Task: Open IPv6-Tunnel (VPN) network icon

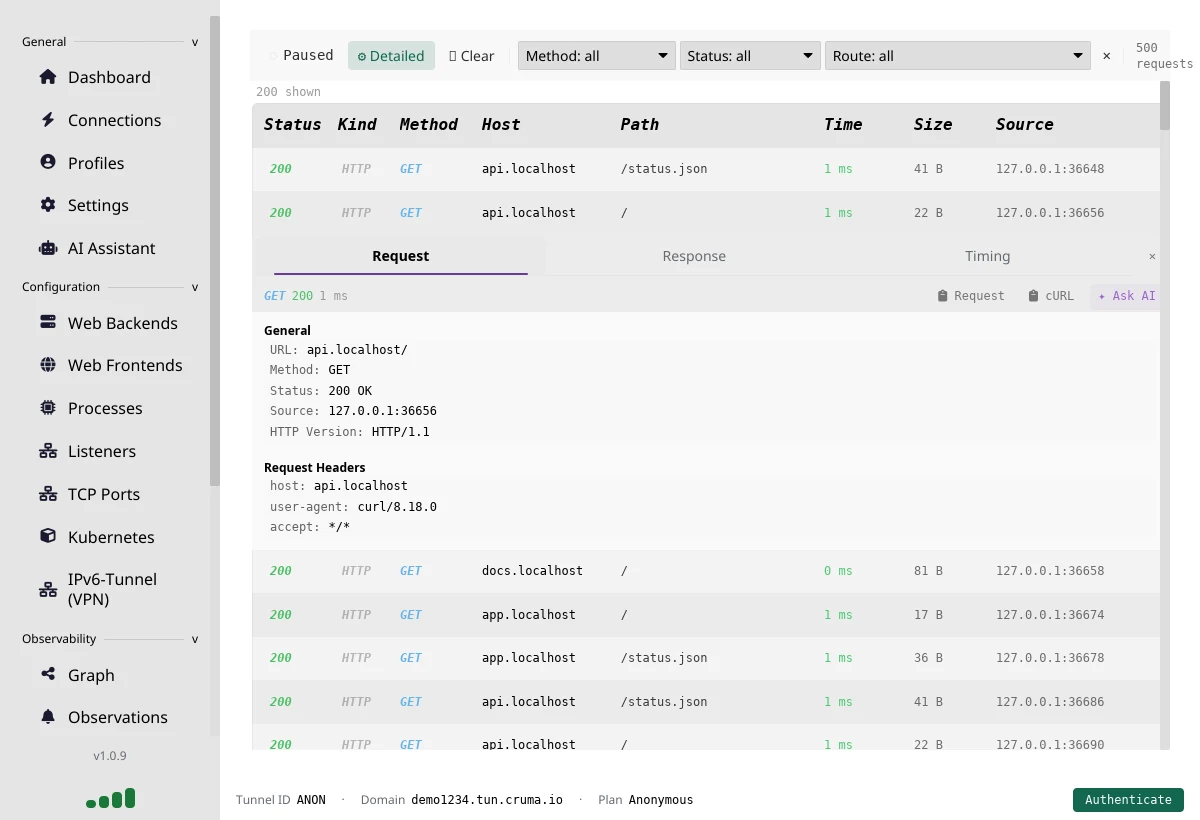Action: (x=47, y=589)
